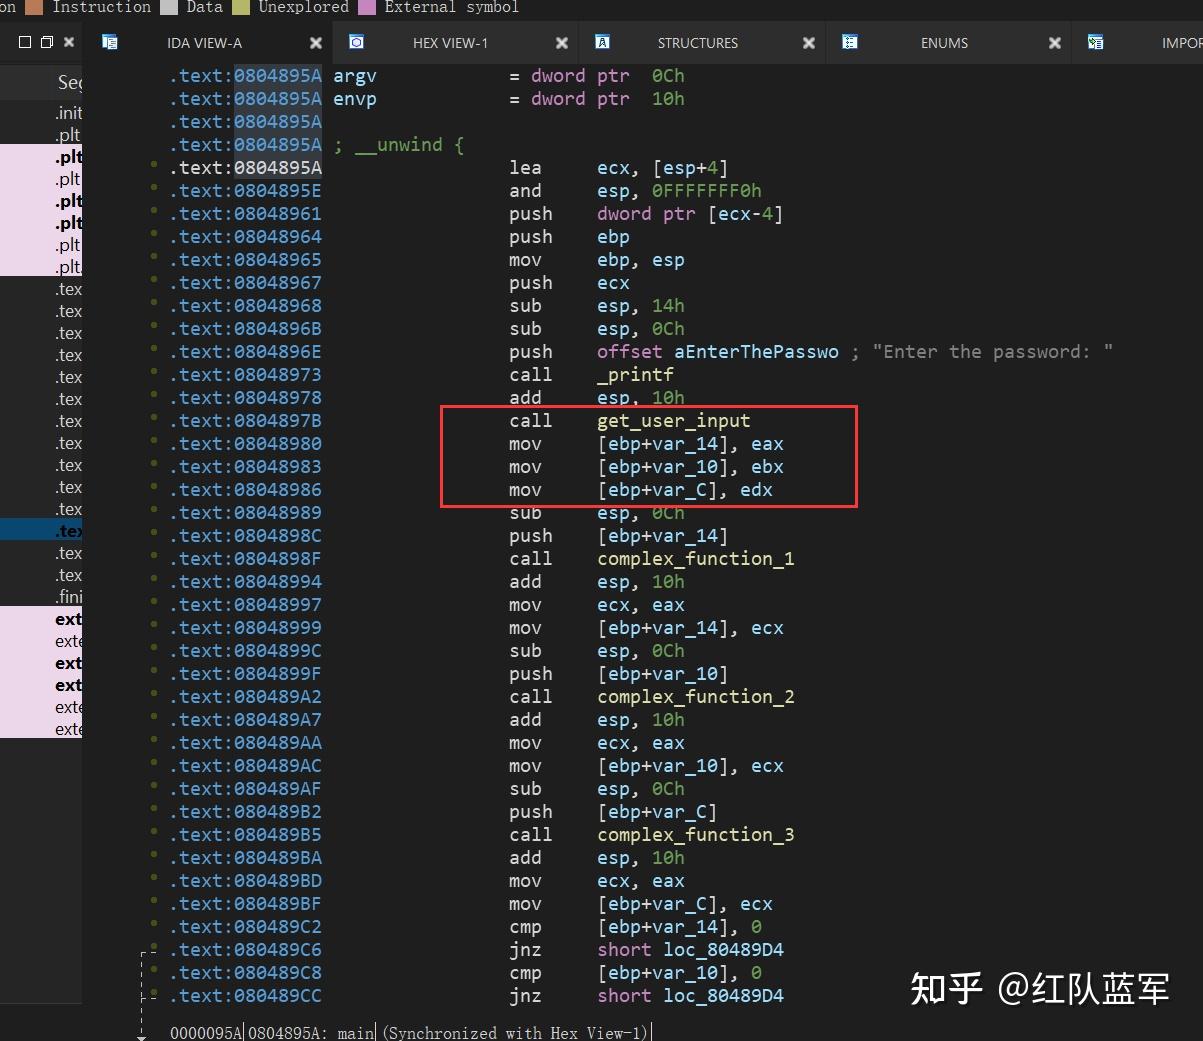Select the 'sub esp, 14h' instruction

597,306
